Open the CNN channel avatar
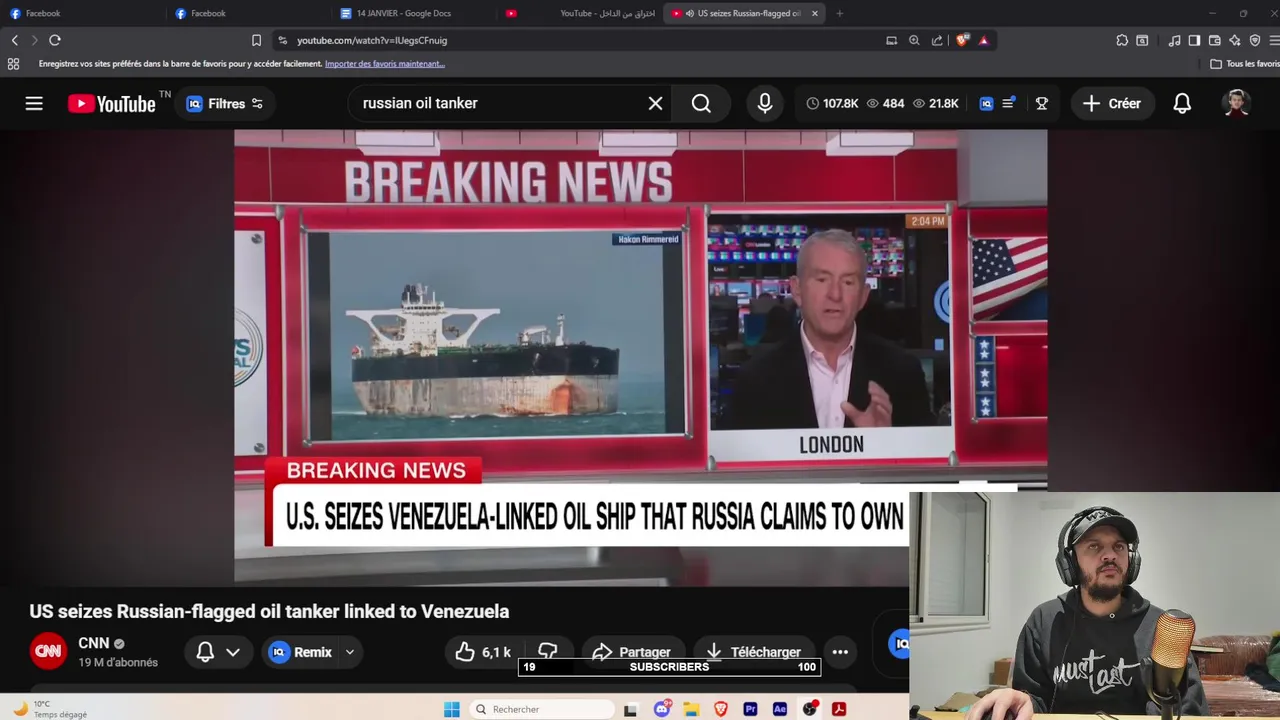Viewport: 1280px width, 720px height. coord(48,651)
